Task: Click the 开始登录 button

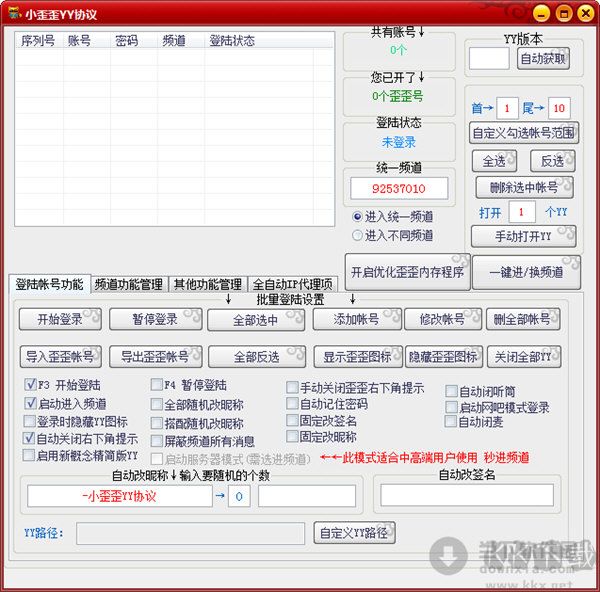Action: point(60,319)
